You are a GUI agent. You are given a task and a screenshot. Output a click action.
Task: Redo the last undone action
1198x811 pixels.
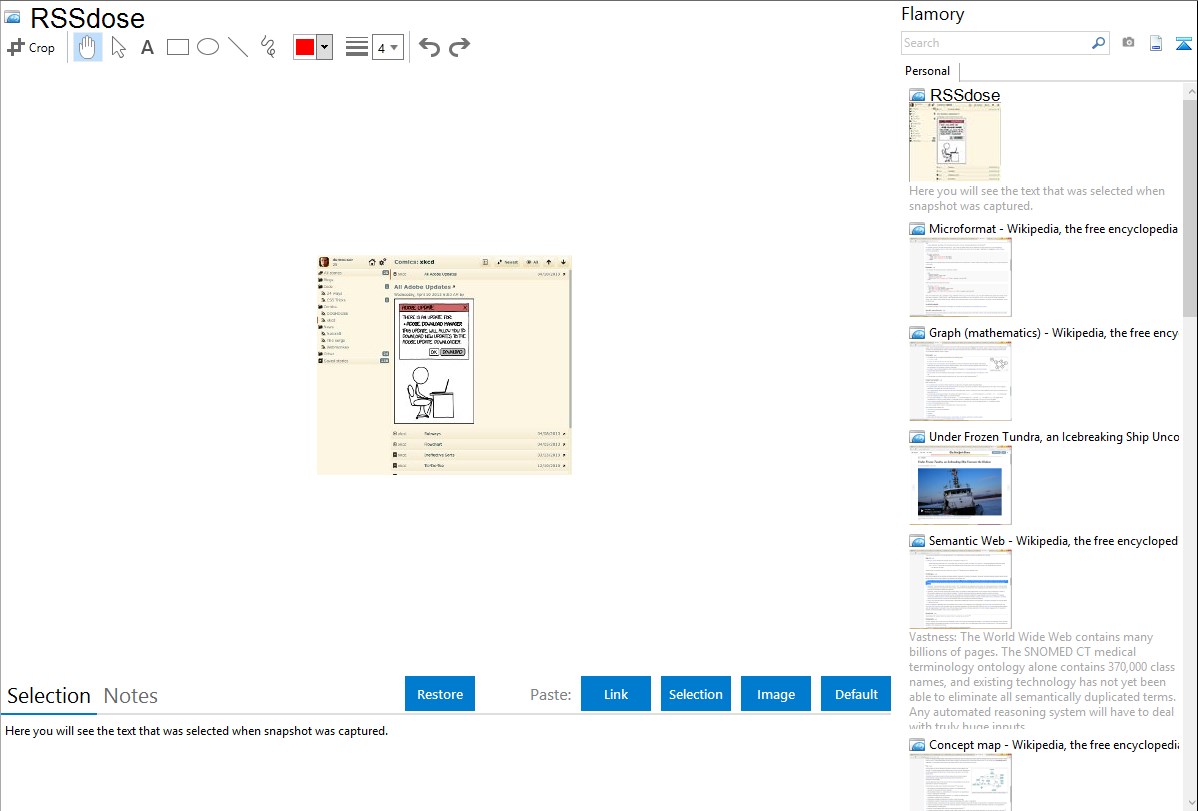click(x=460, y=47)
